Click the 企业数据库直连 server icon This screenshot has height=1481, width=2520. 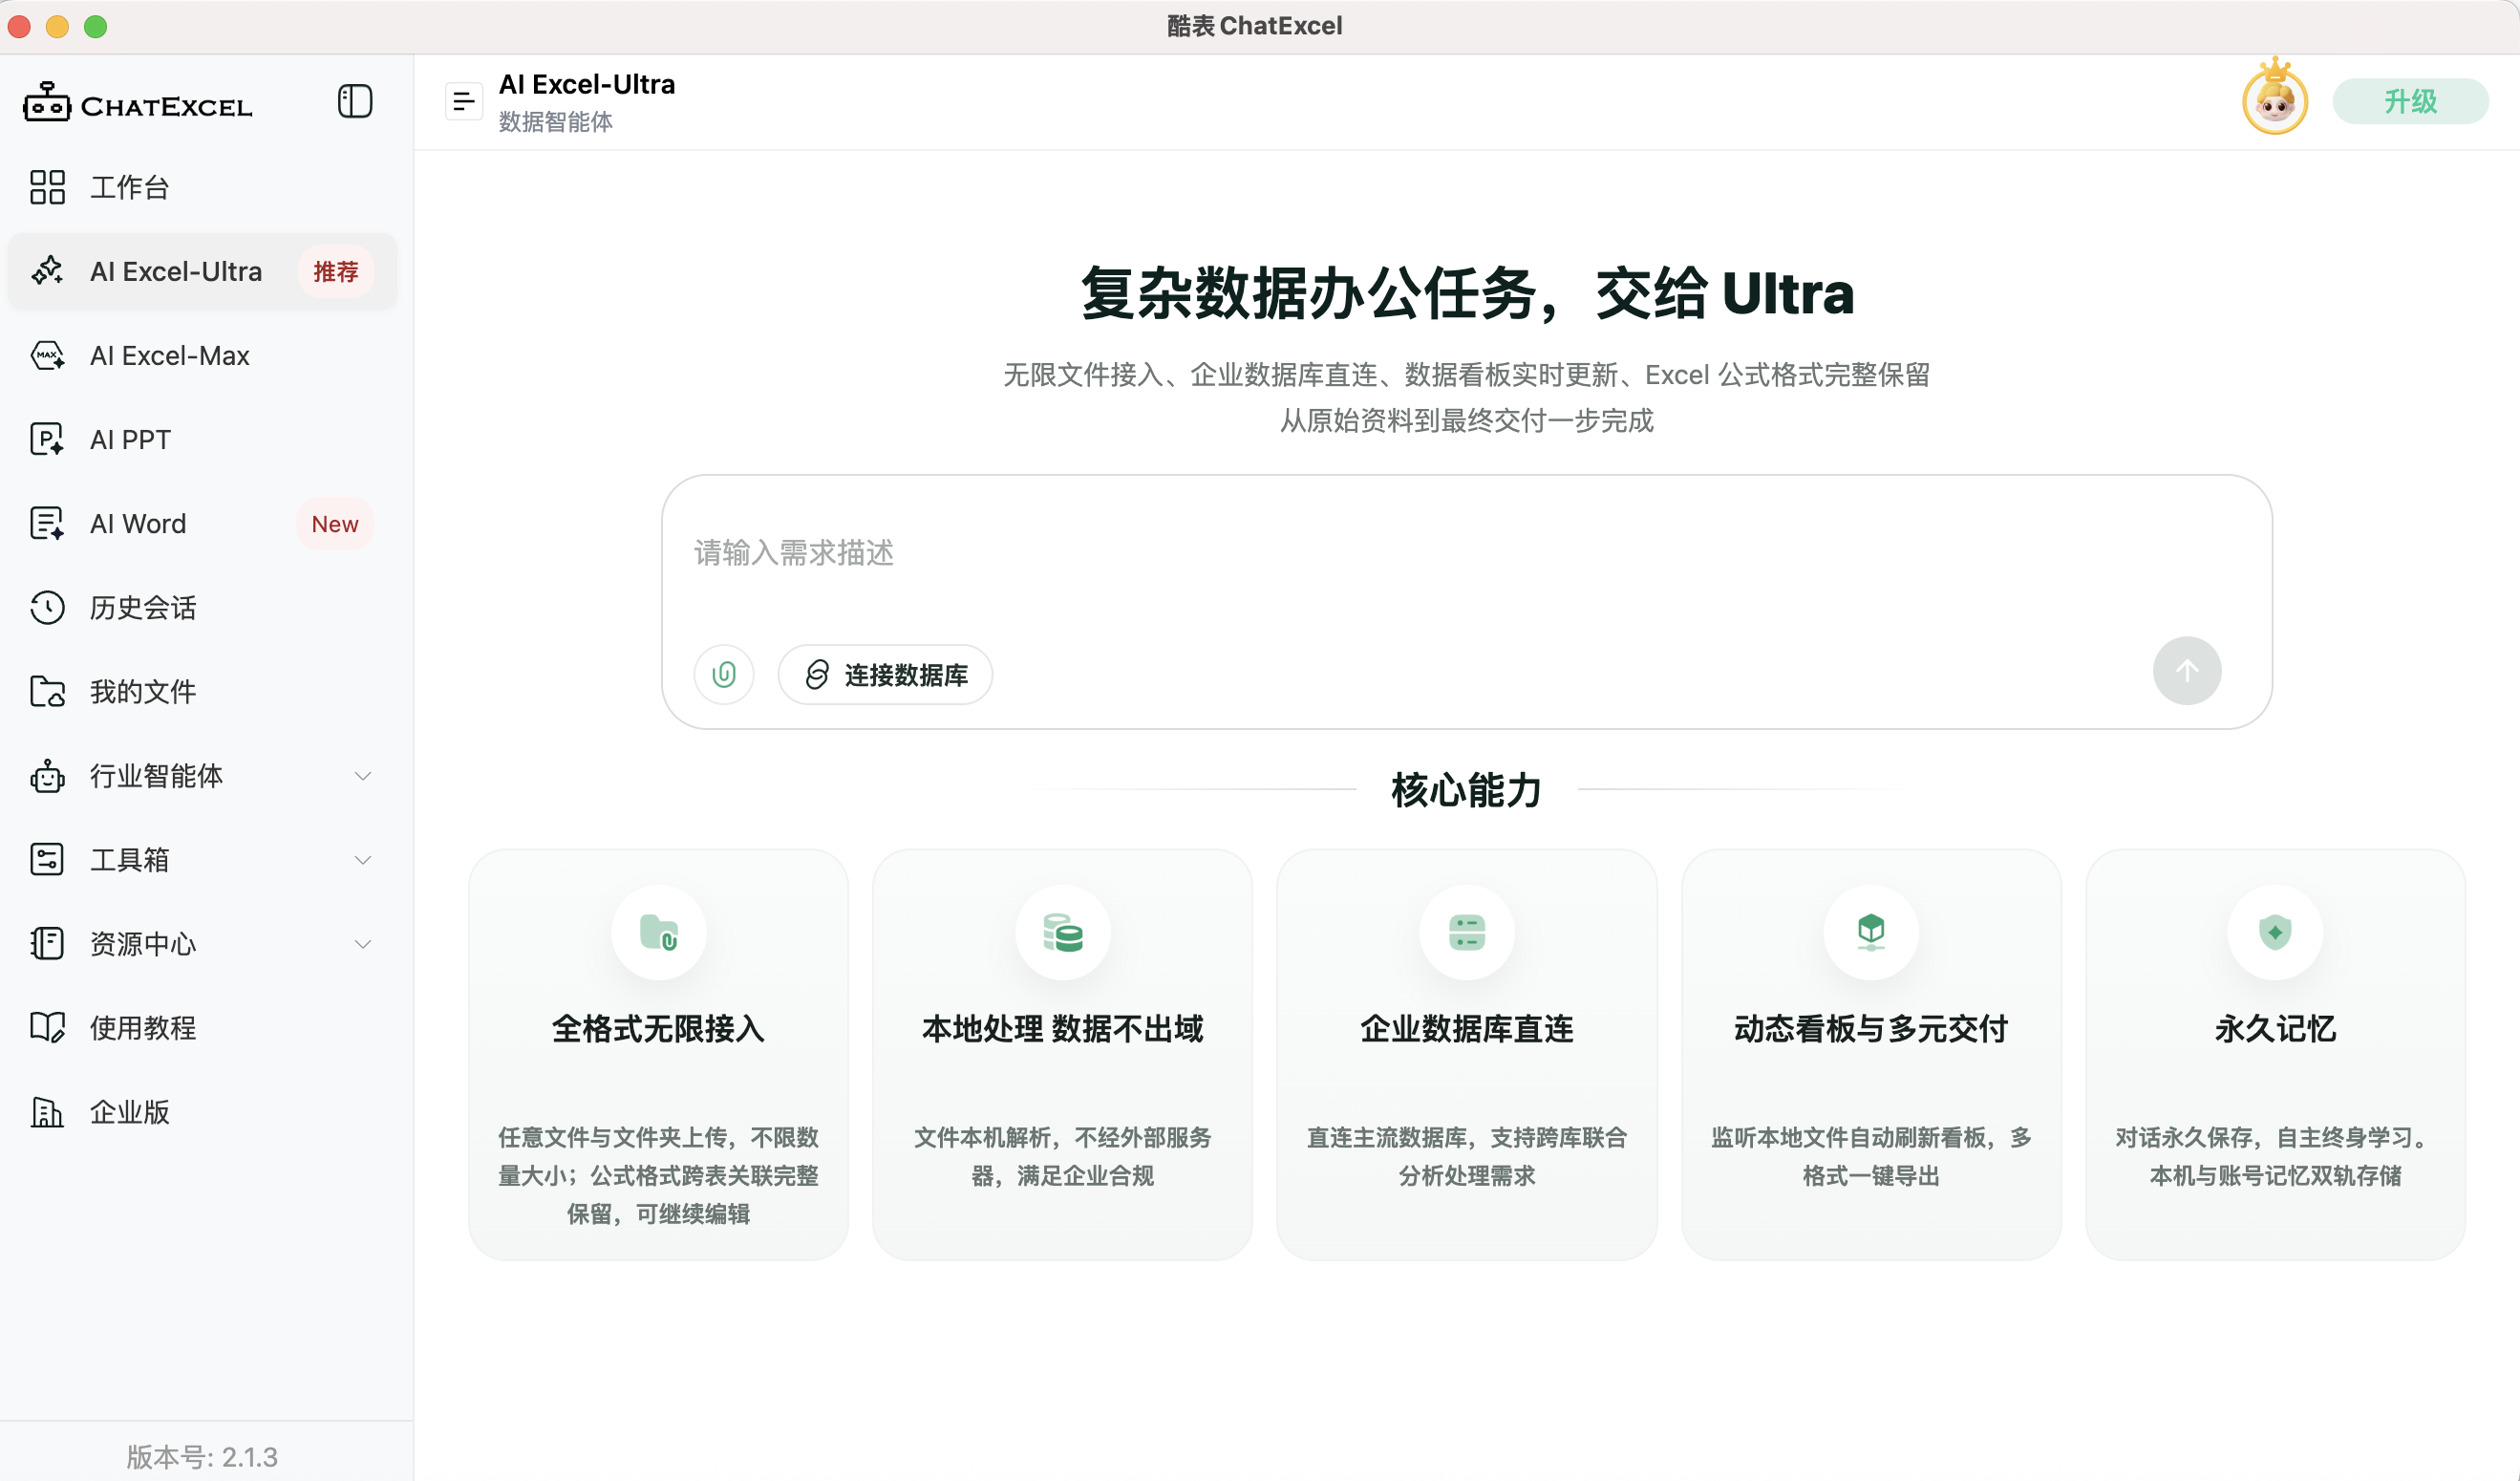point(1467,932)
